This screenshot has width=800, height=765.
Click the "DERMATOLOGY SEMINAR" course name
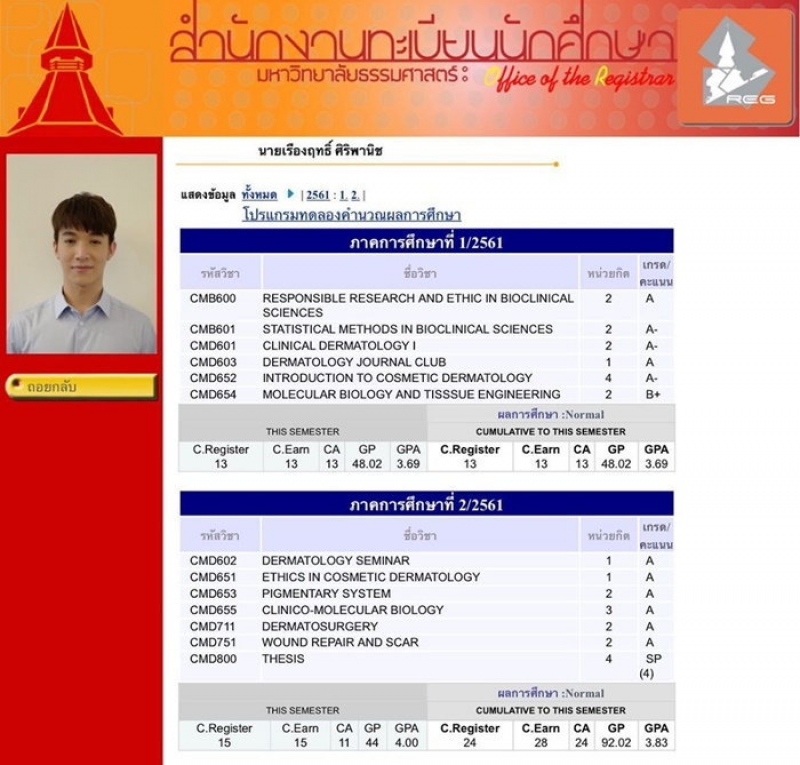pos(336,561)
